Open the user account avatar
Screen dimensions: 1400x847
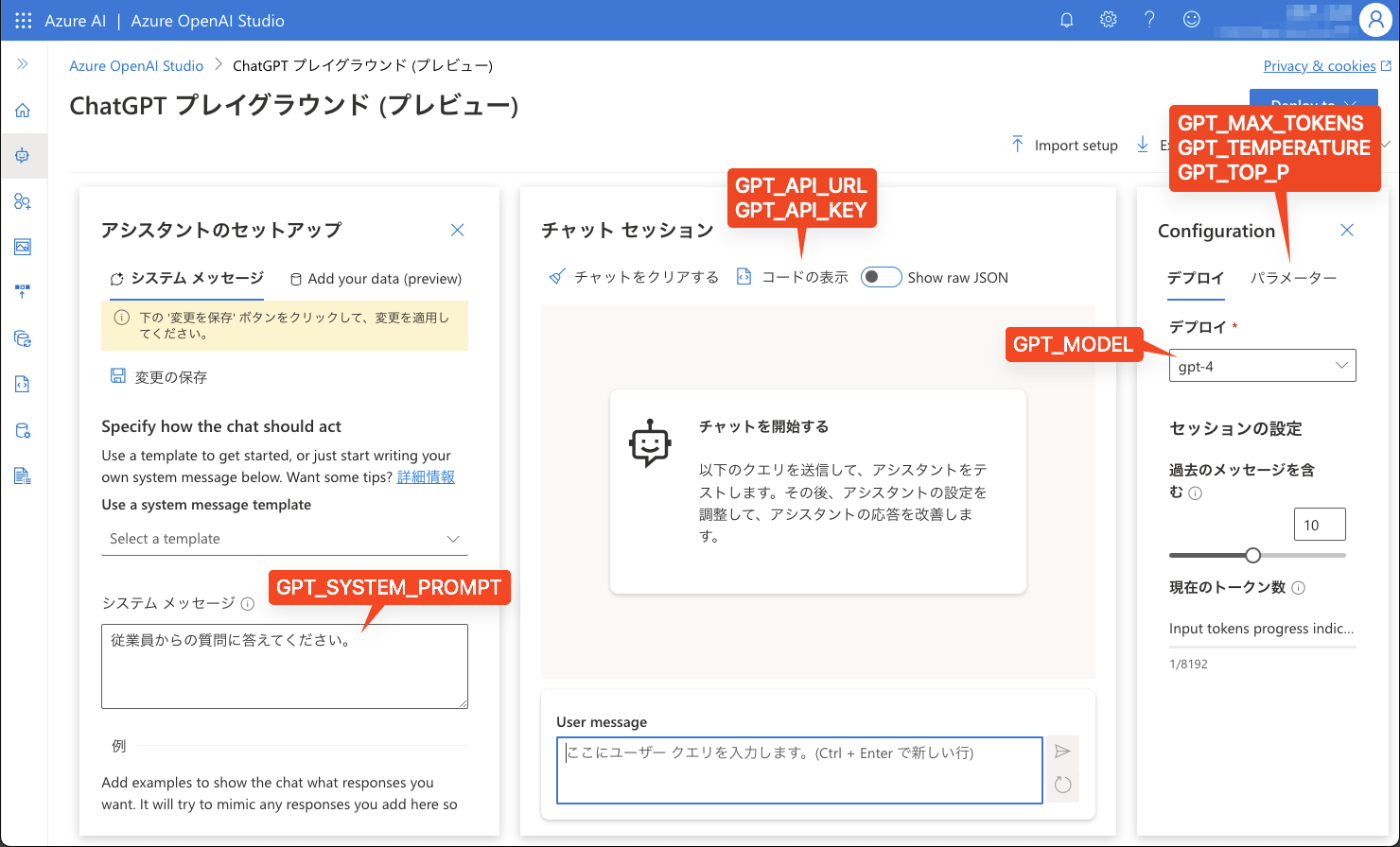1374,20
